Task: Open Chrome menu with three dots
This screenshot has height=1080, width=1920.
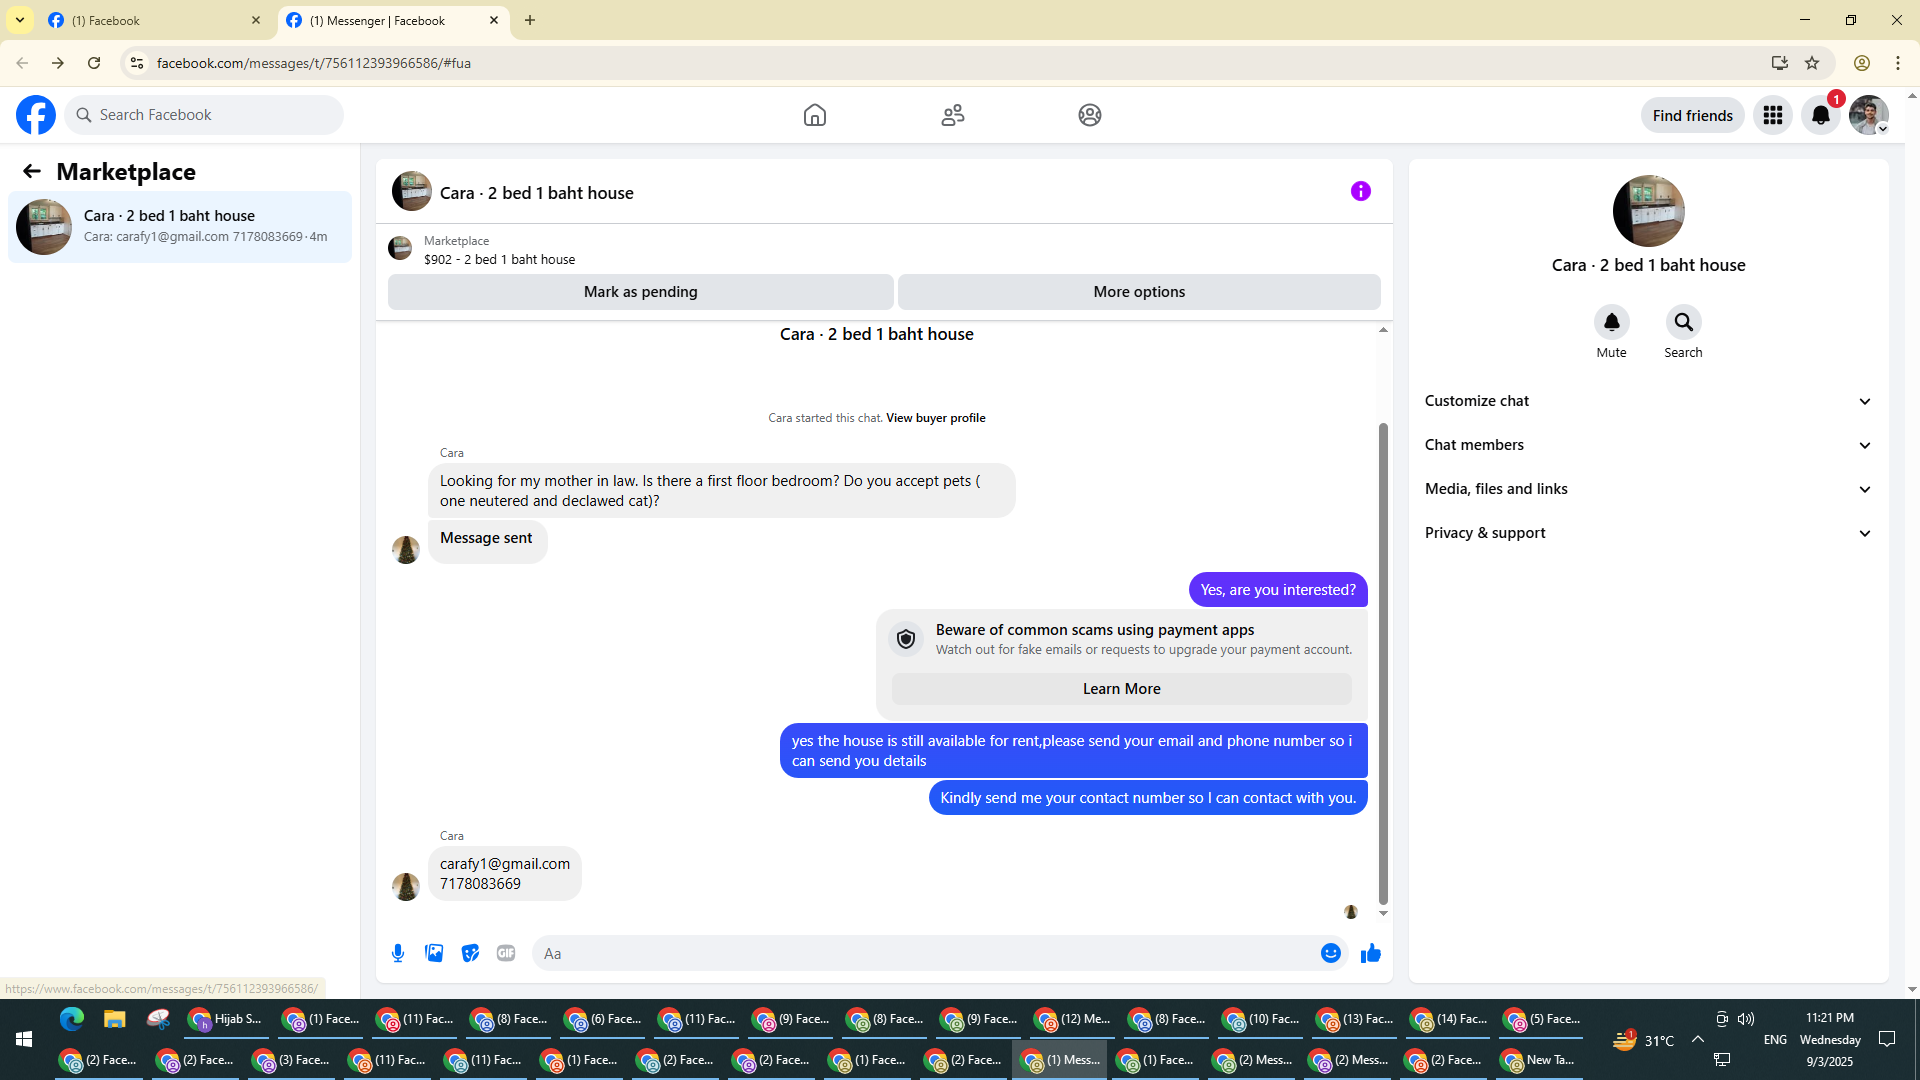Action: pos(1898,63)
